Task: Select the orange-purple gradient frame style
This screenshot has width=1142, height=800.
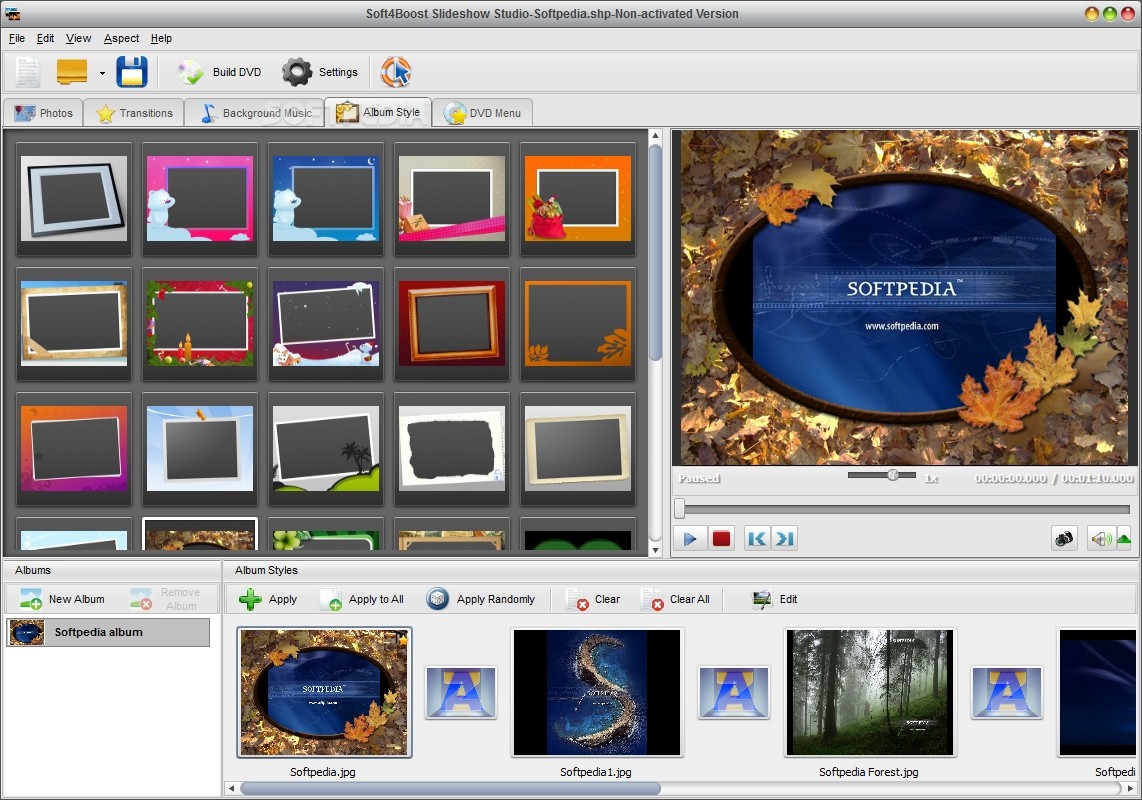Action: 74,449
